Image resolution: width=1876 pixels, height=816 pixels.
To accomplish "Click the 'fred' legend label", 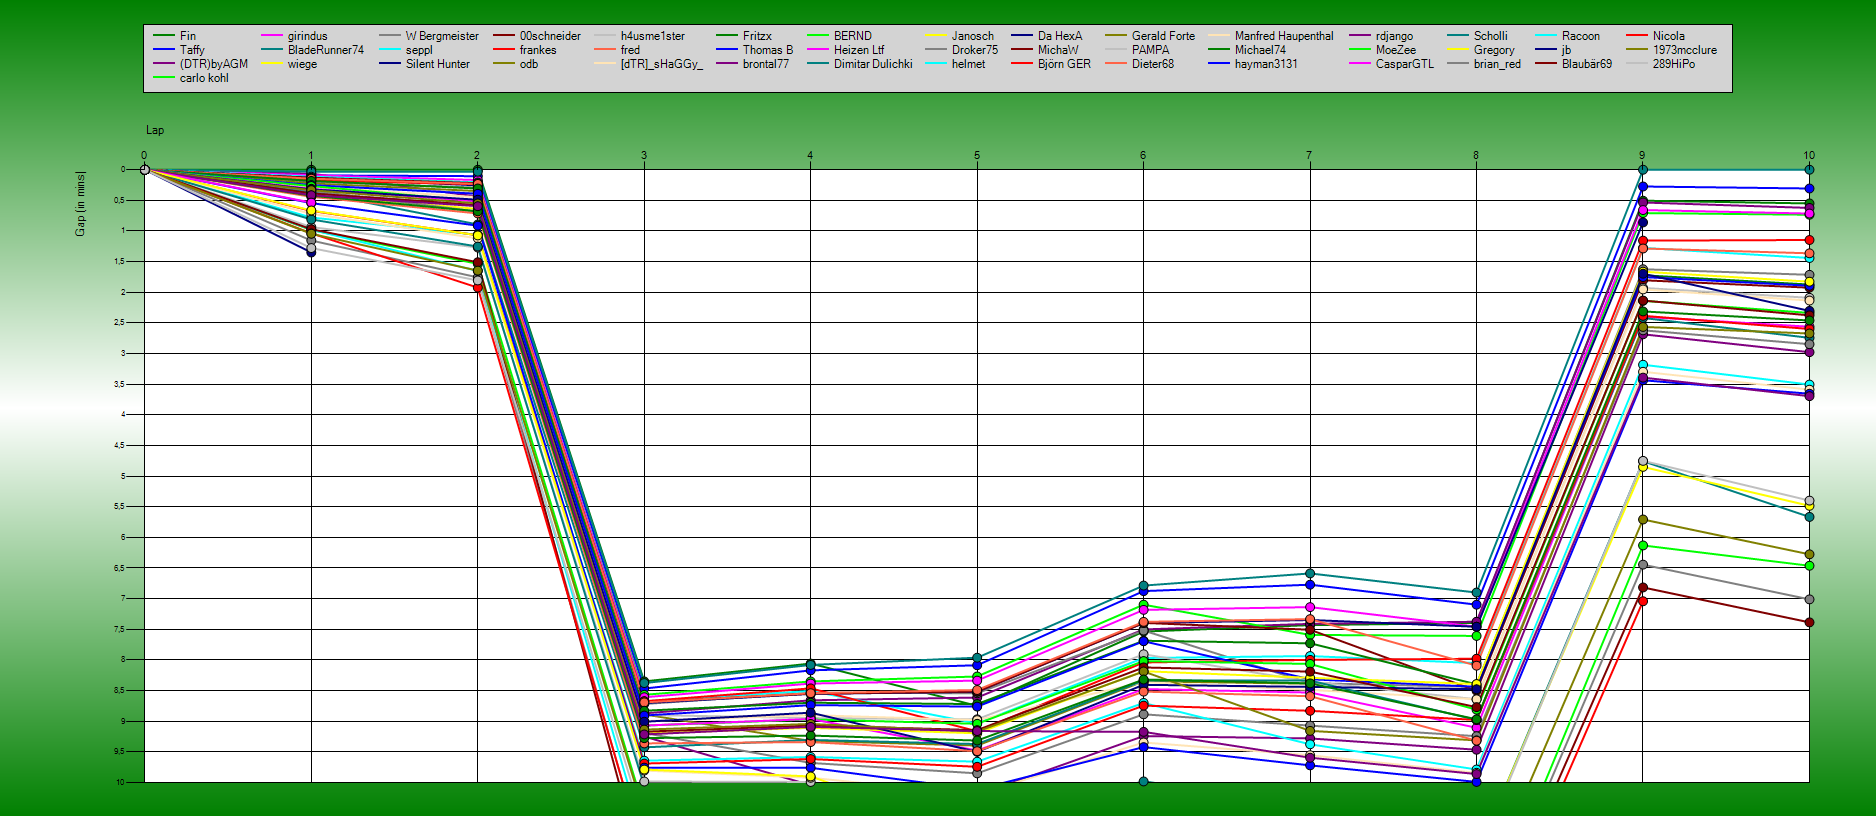I will click(x=630, y=50).
